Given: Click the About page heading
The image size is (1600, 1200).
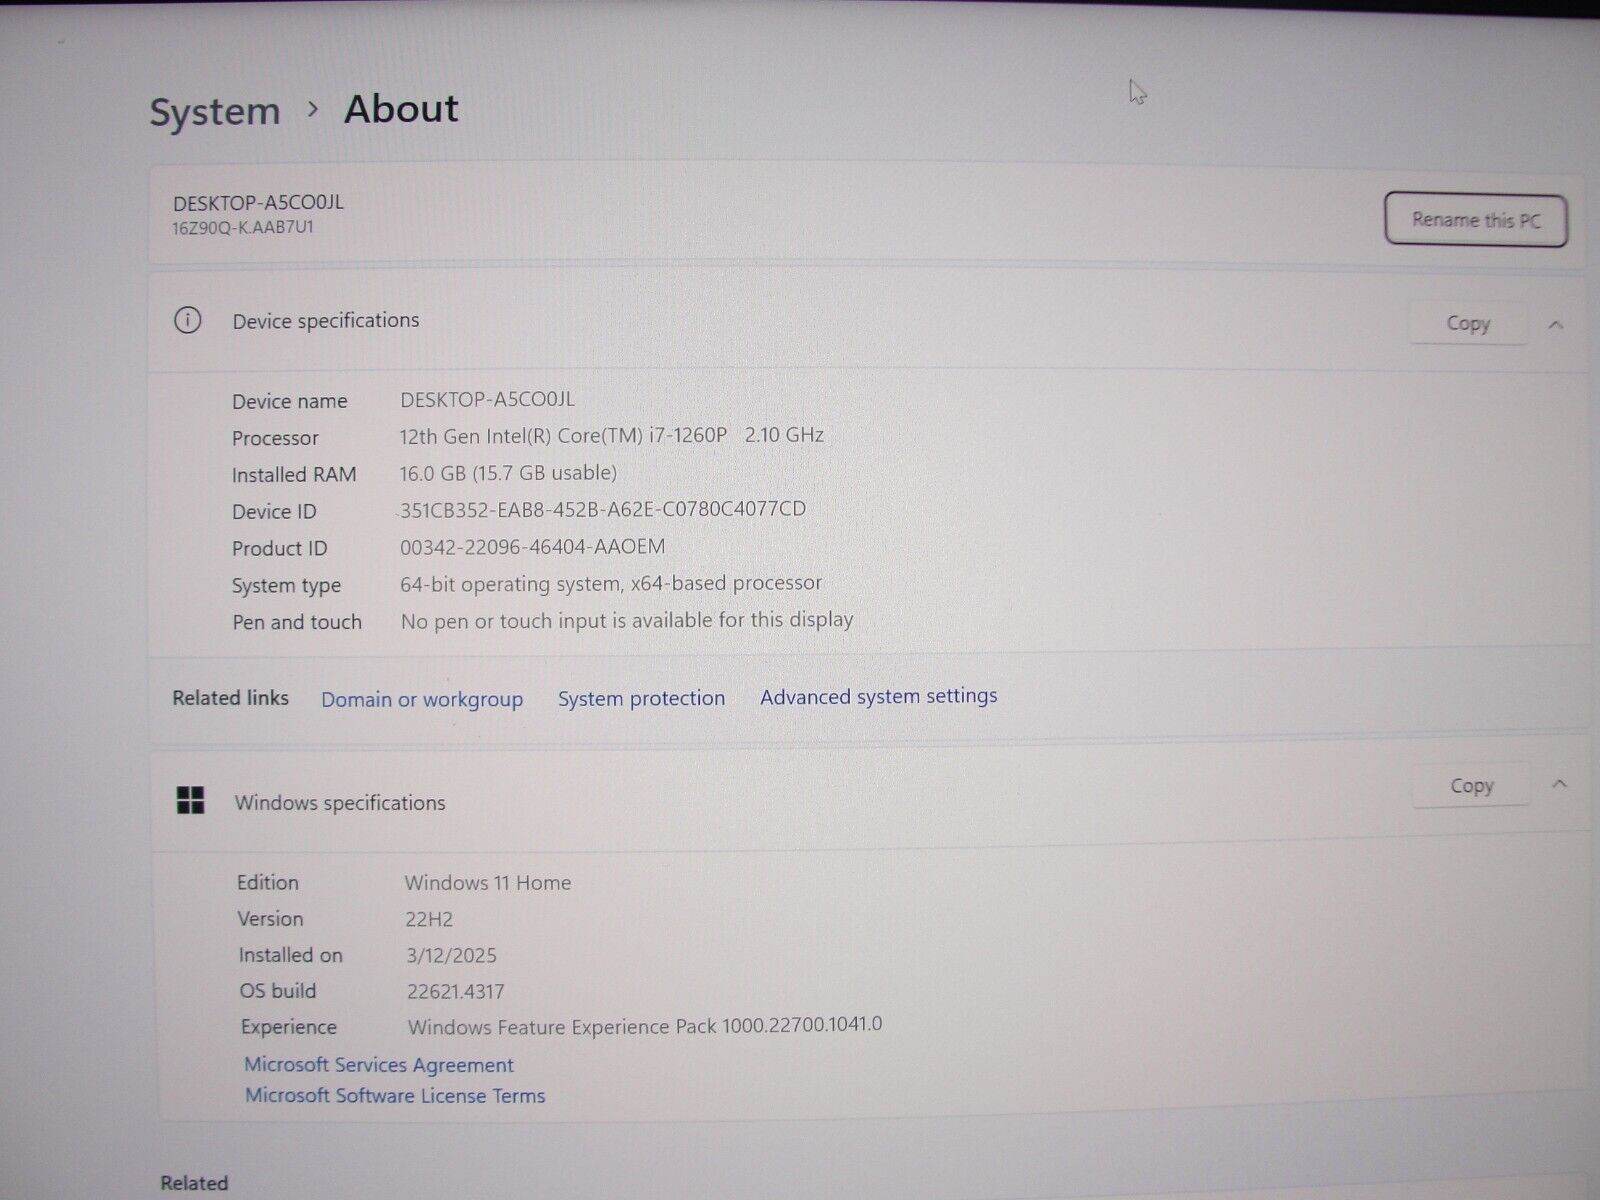Looking at the screenshot, I should (x=401, y=108).
